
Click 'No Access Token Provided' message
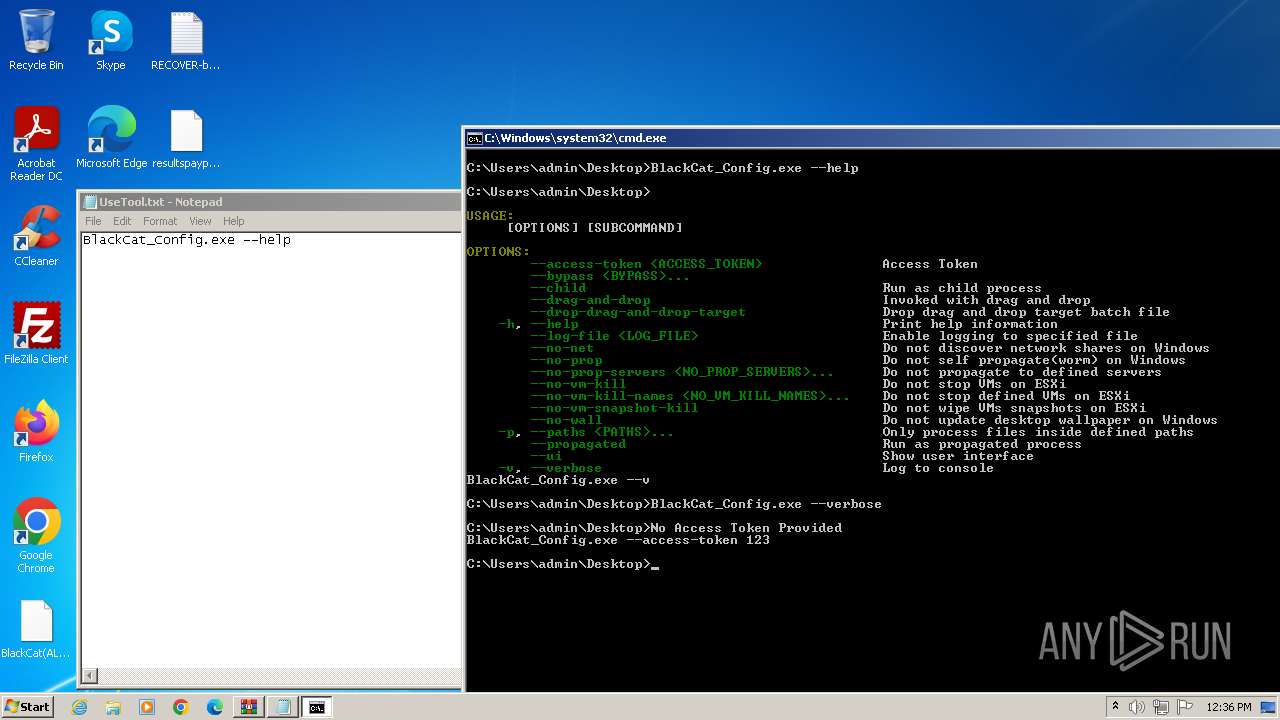point(746,528)
